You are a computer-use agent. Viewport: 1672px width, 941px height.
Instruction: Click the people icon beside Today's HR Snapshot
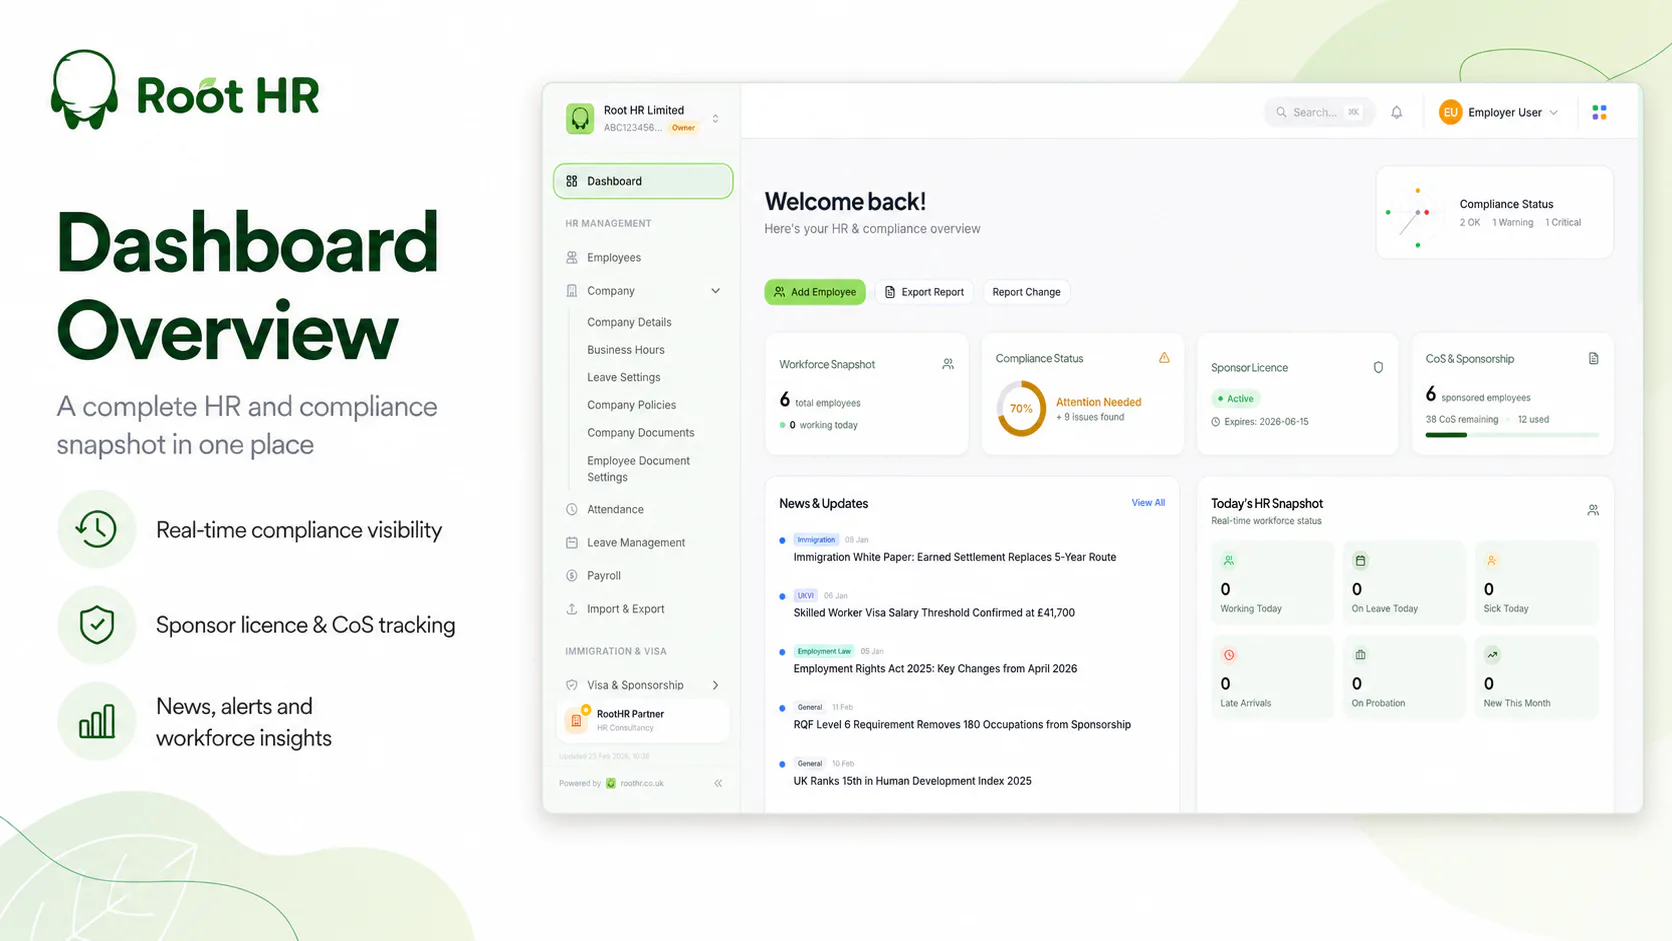[x=1593, y=510]
